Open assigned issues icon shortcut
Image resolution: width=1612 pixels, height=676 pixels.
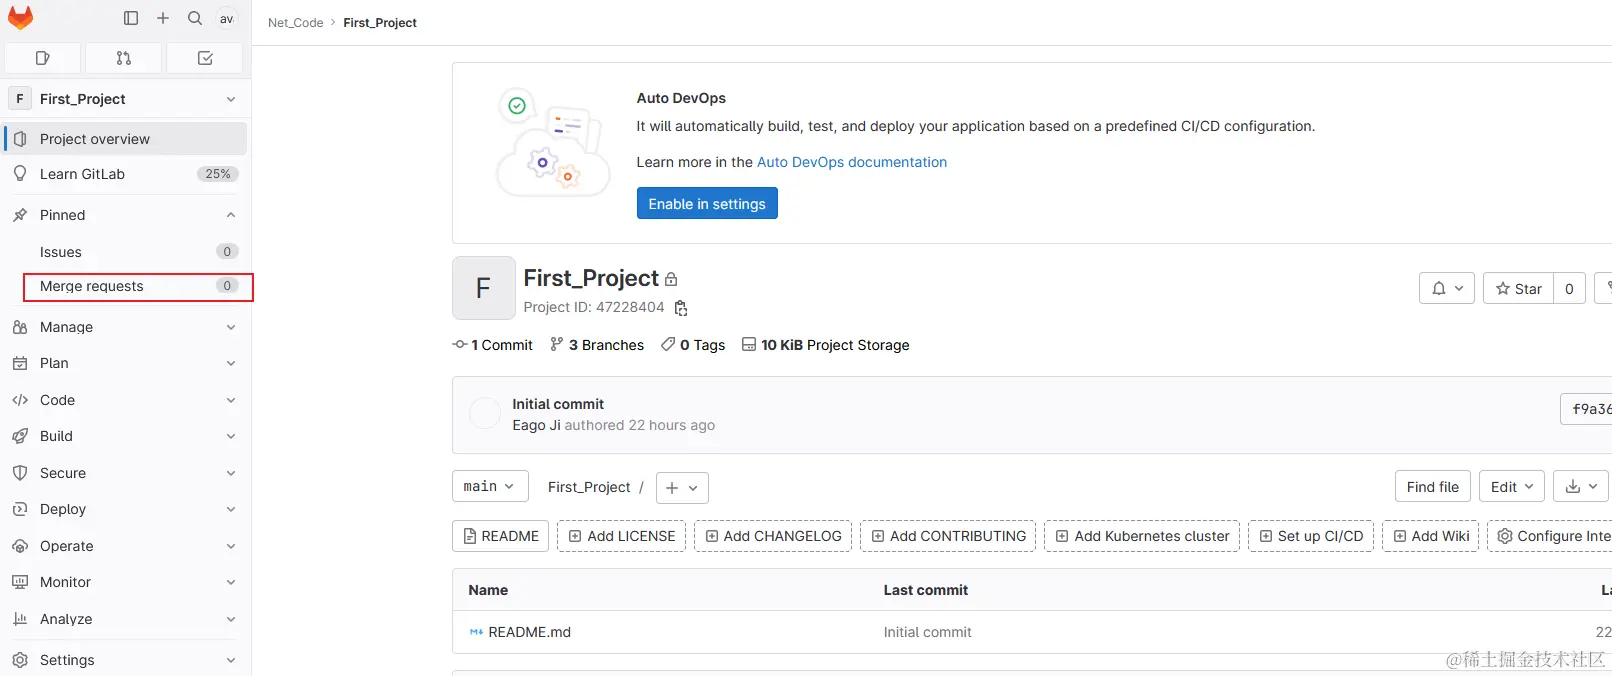[x=43, y=58]
